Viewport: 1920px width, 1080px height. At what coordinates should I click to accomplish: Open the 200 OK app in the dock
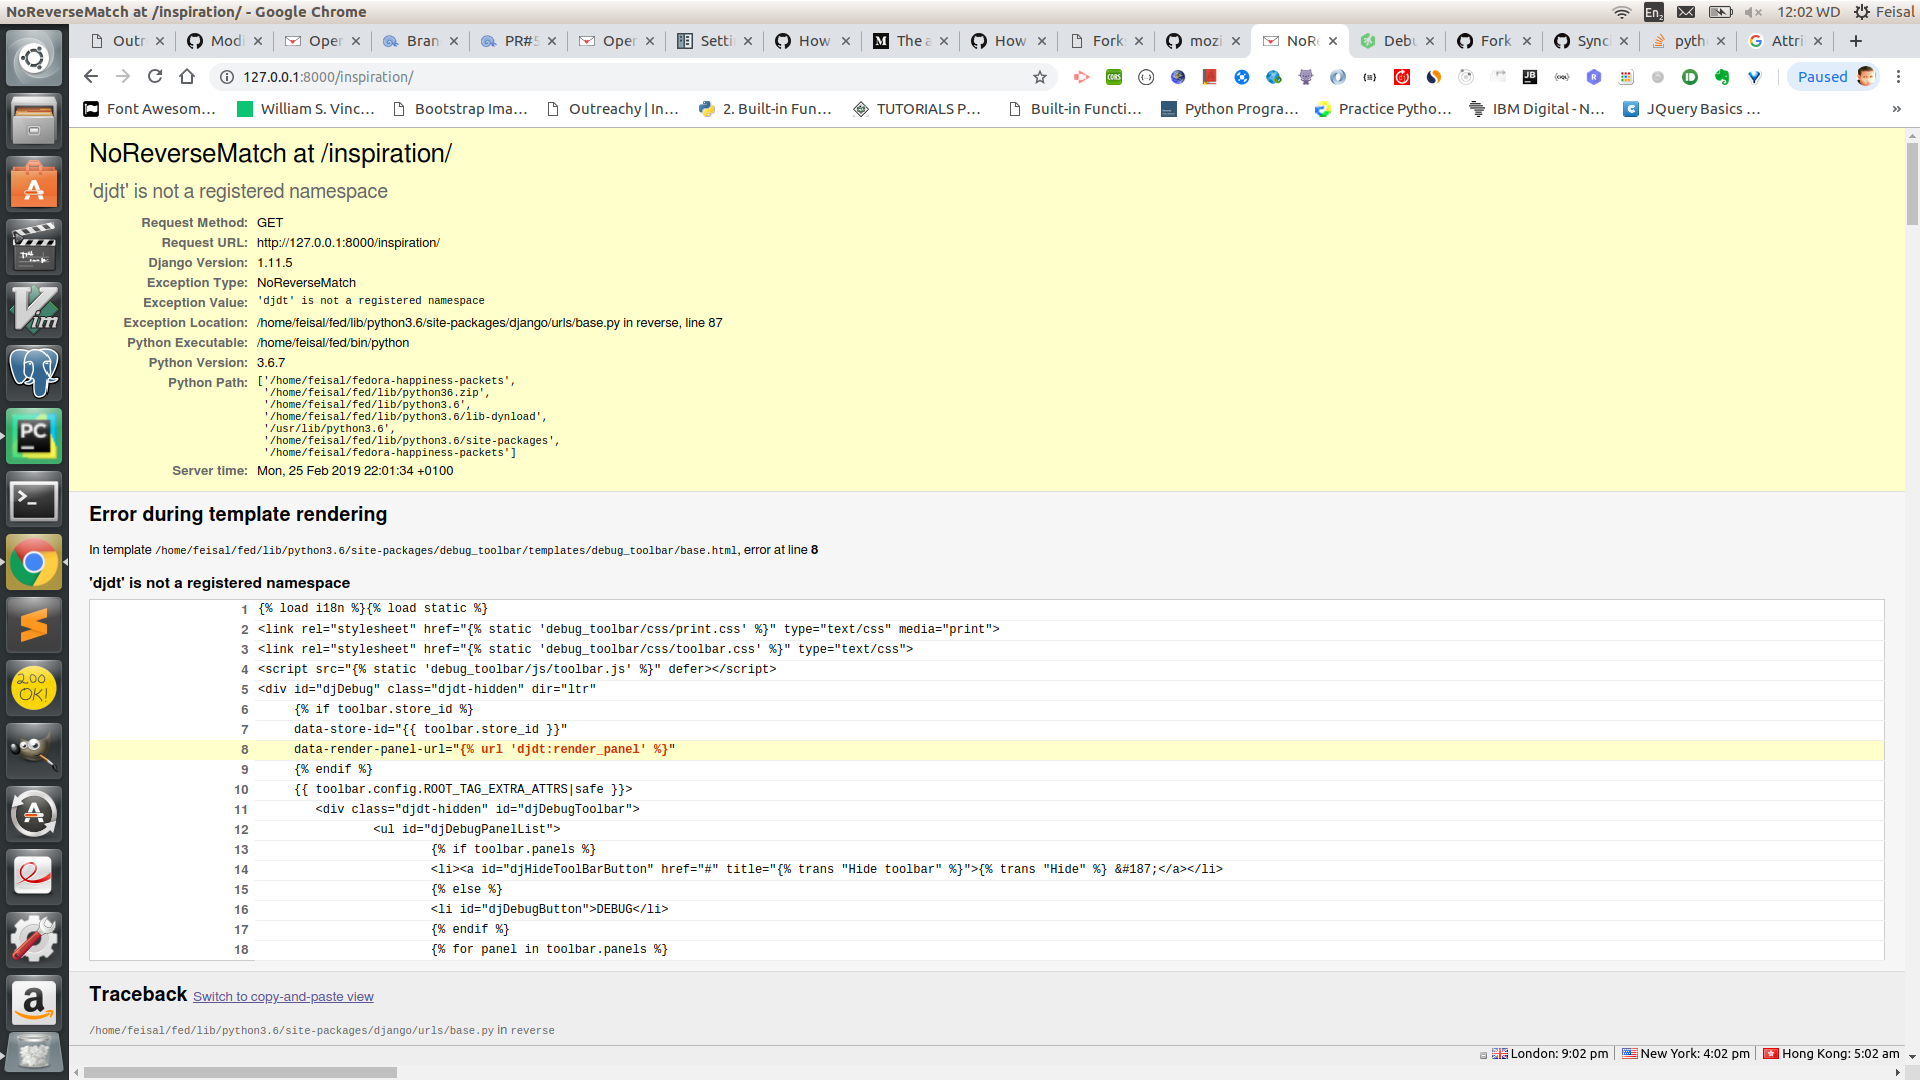click(x=34, y=689)
